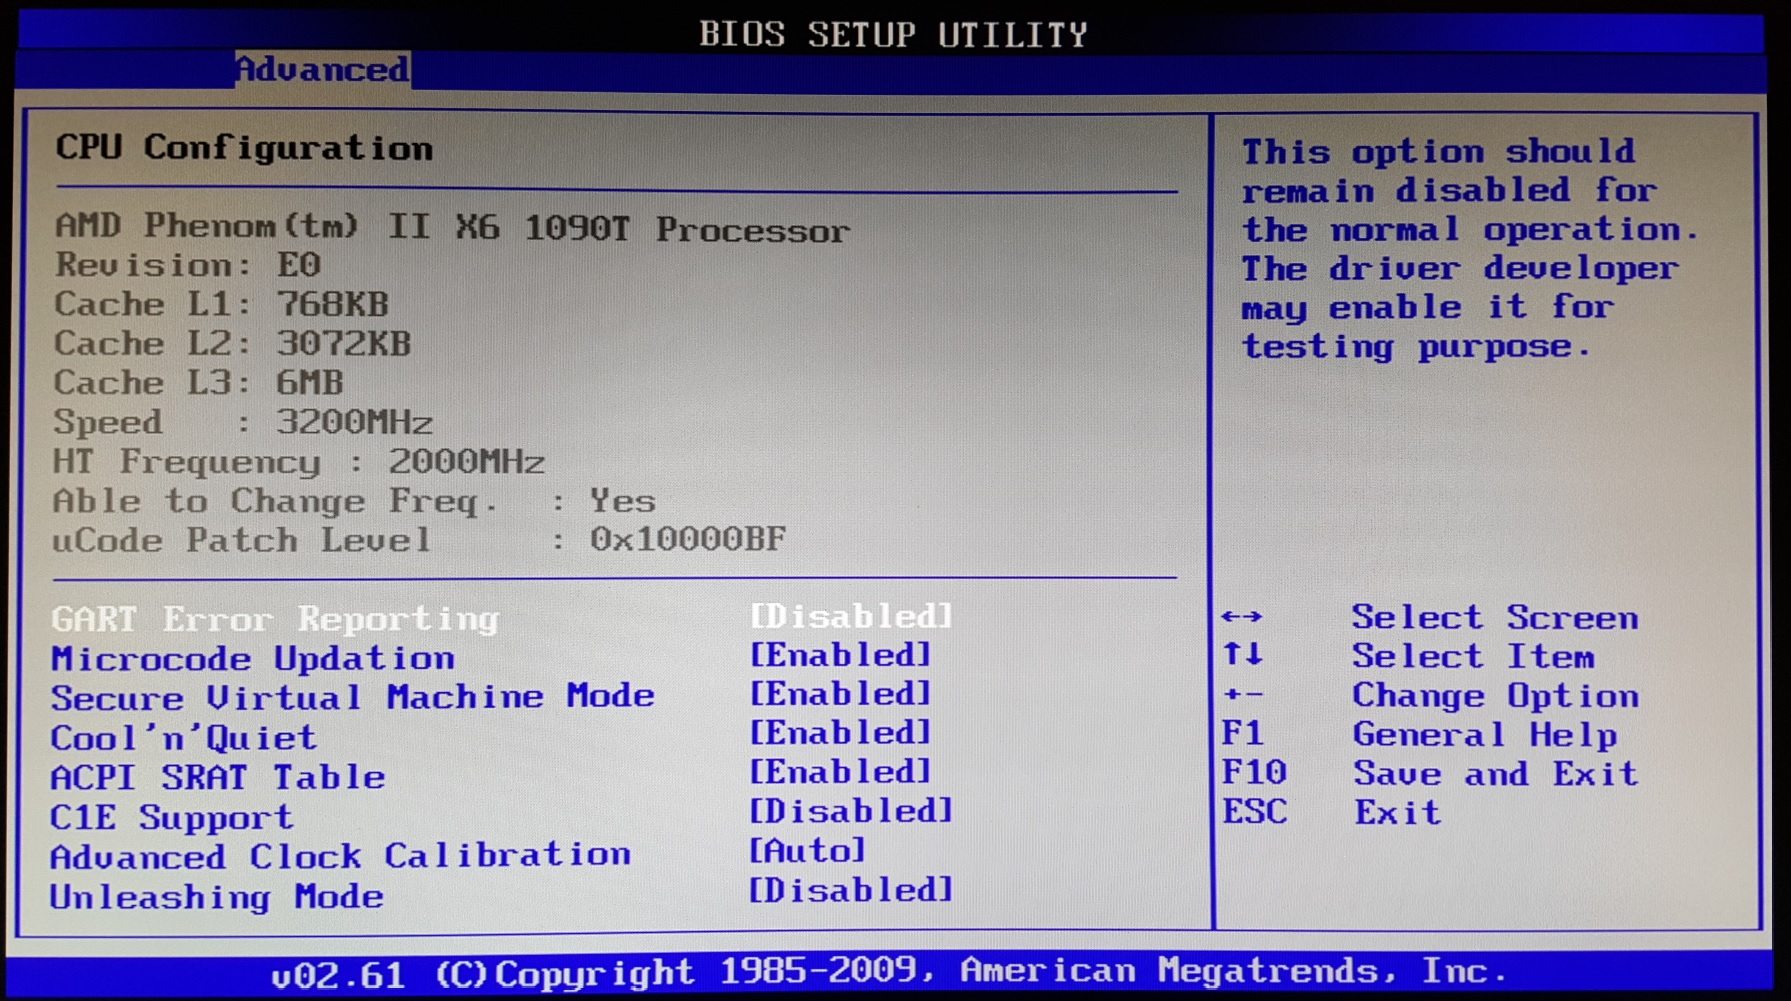Click the Cache L2: 3072KB line

pyautogui.click(x=233, y=343)
